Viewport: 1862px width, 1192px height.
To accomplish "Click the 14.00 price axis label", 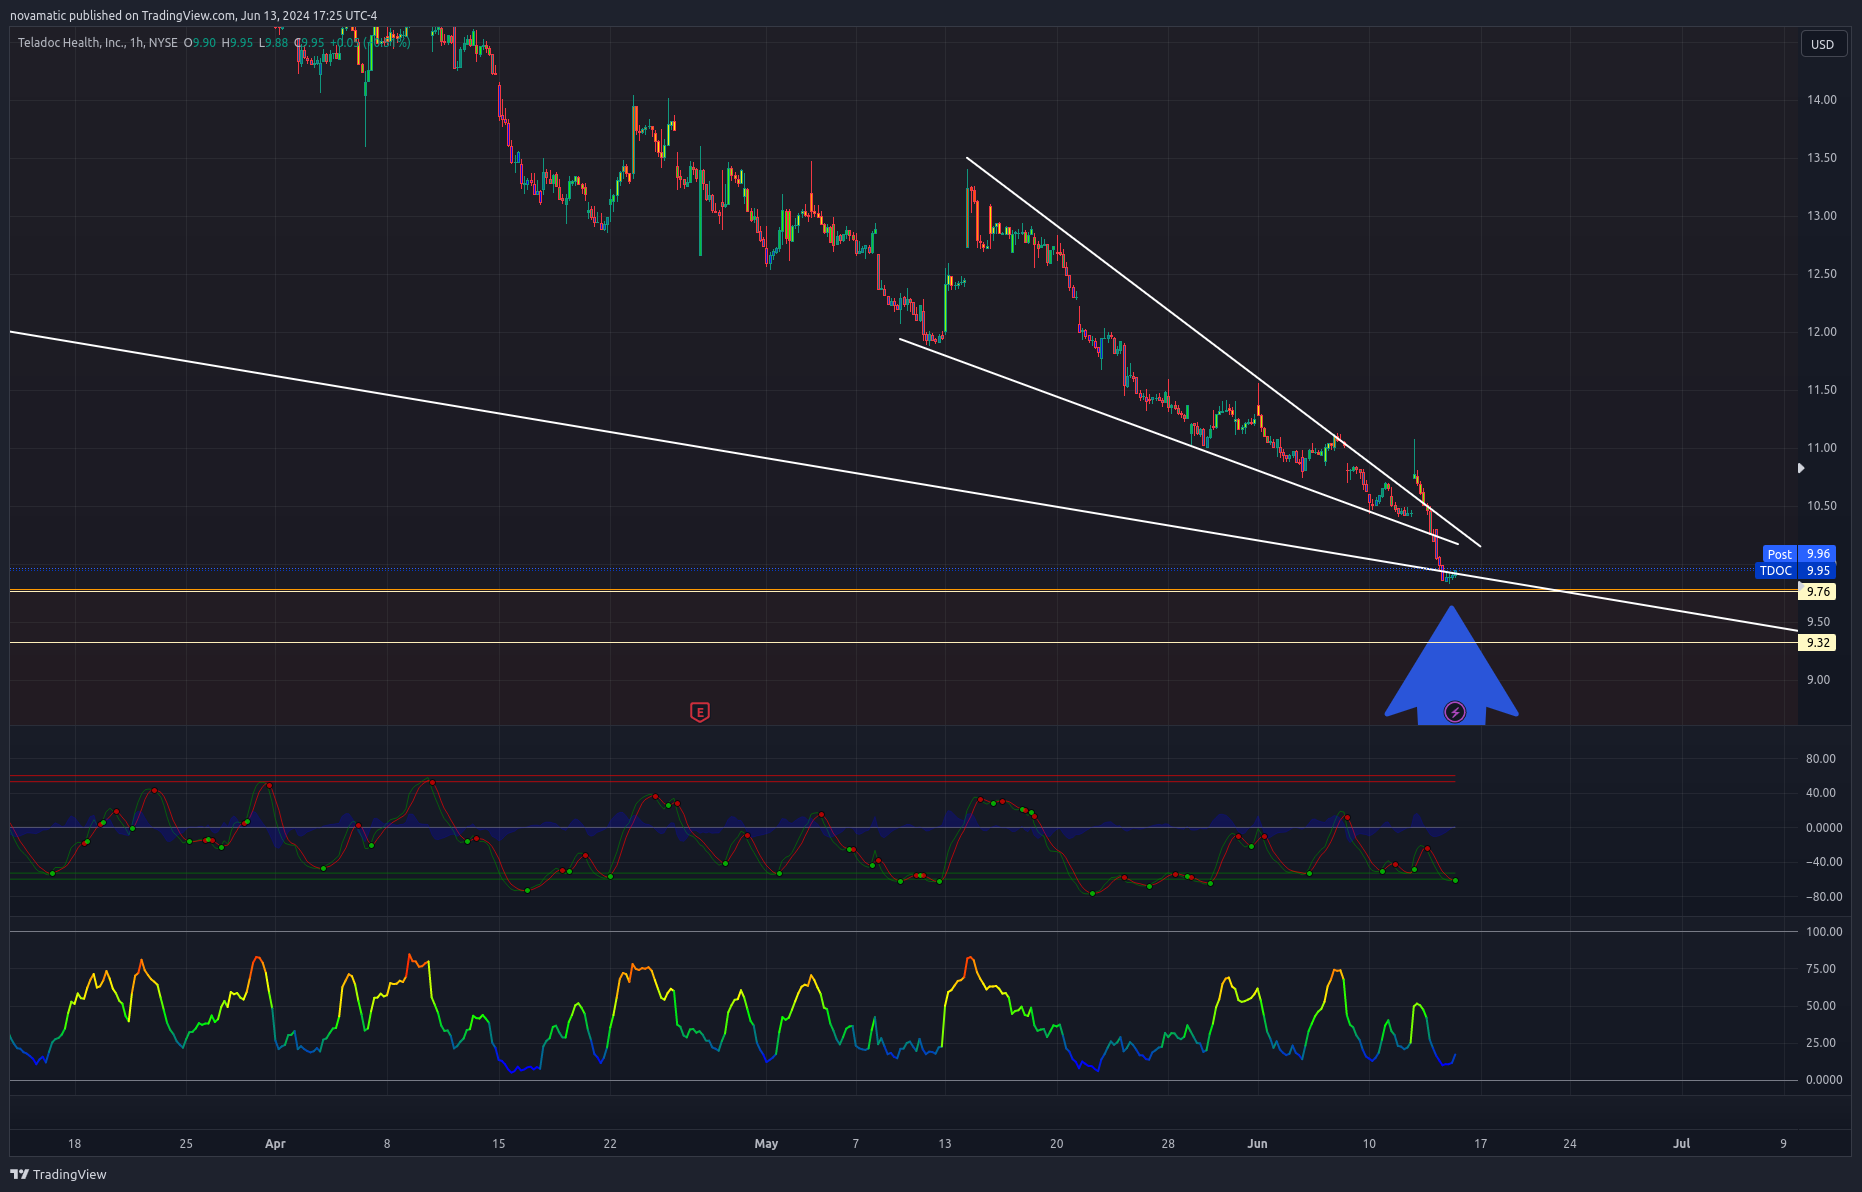I will tap(1821, 100).
